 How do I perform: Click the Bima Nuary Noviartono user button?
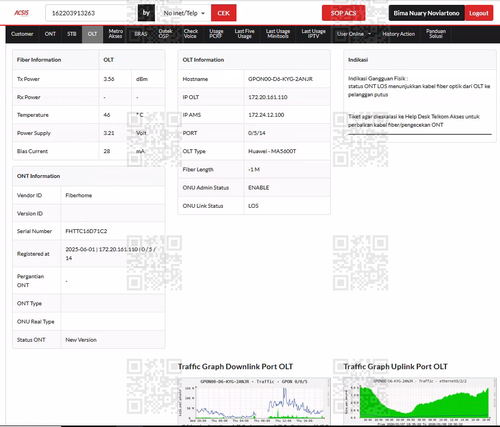426,13
